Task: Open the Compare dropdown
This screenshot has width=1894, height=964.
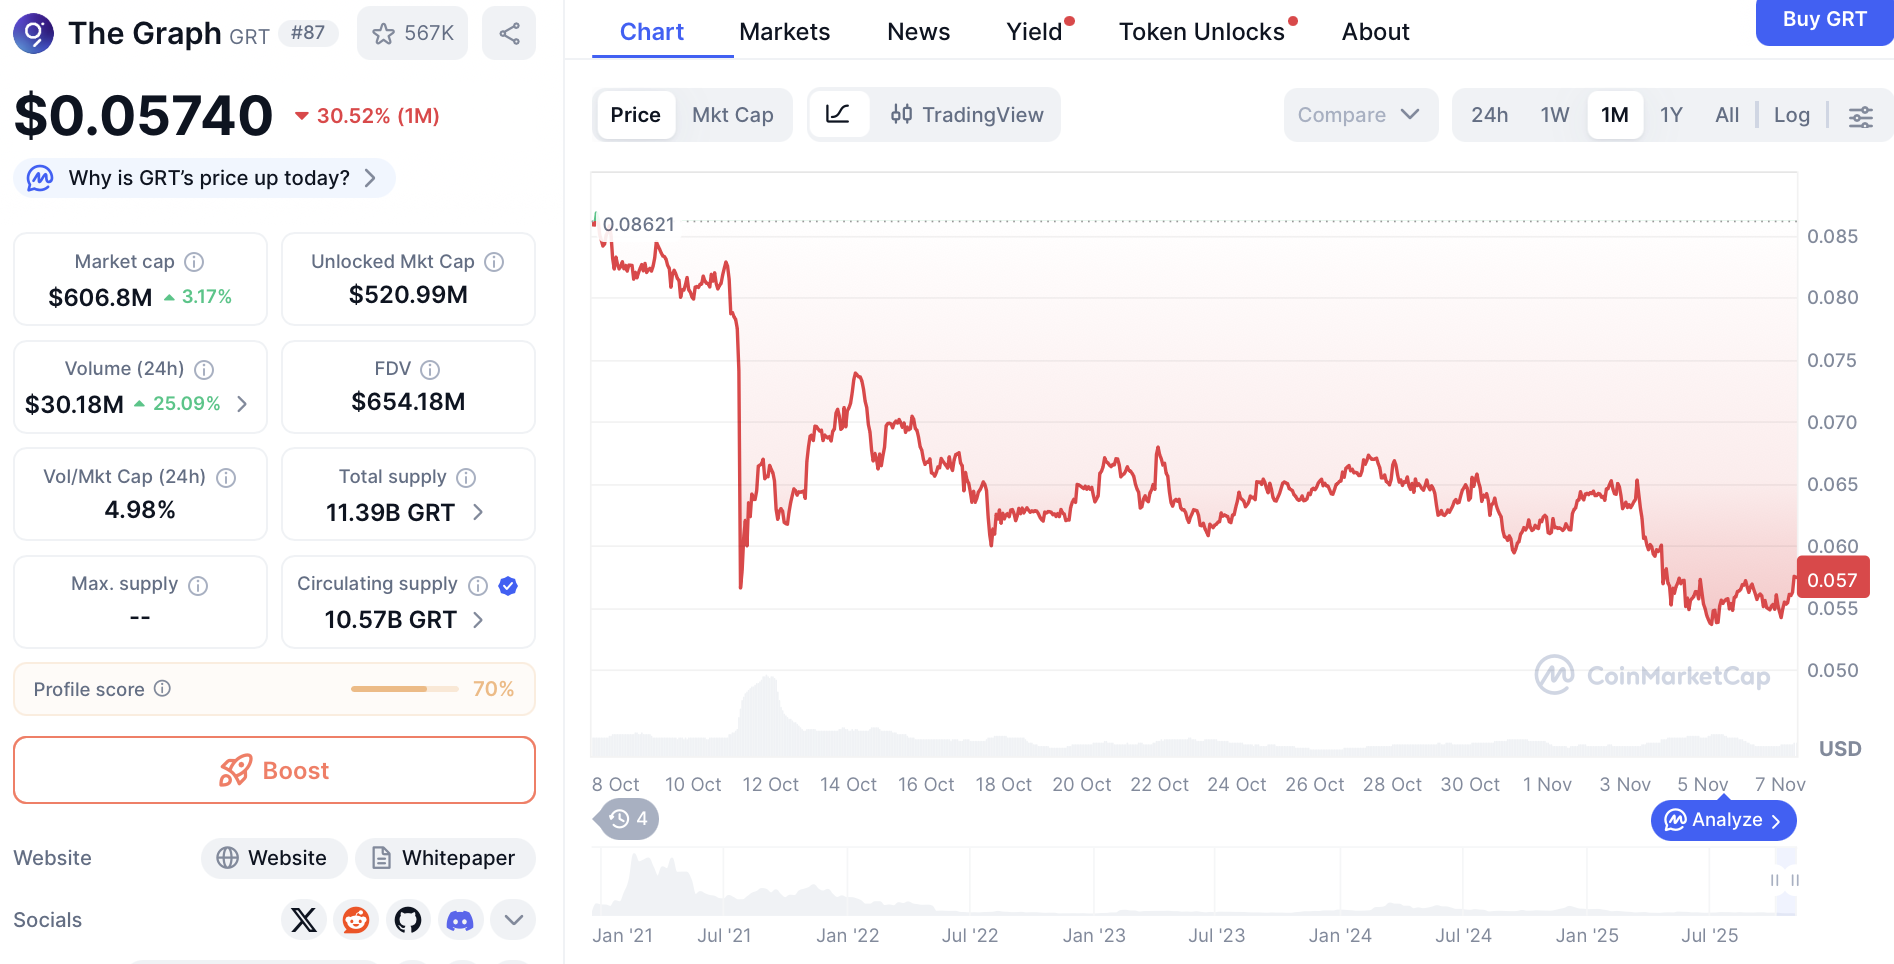Action: pyautogui.click(x=1359, y=115)
